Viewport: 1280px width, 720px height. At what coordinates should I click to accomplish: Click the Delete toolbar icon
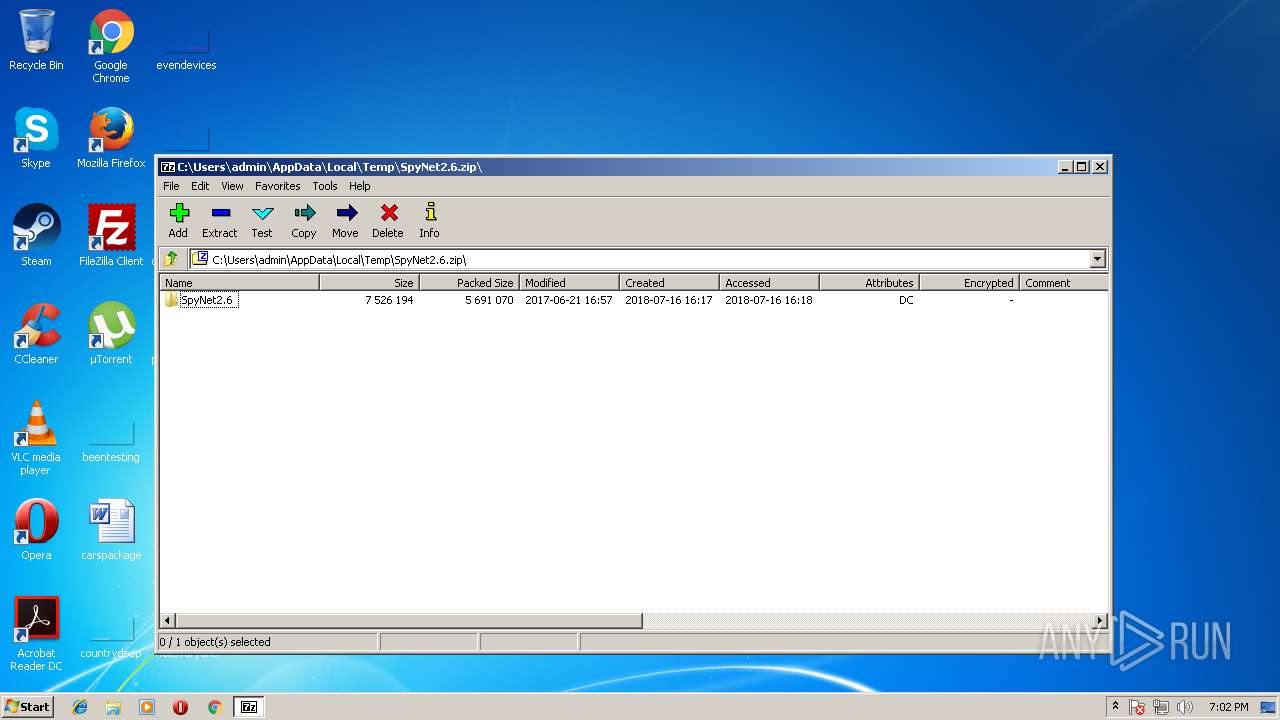(x=388, y=220)
